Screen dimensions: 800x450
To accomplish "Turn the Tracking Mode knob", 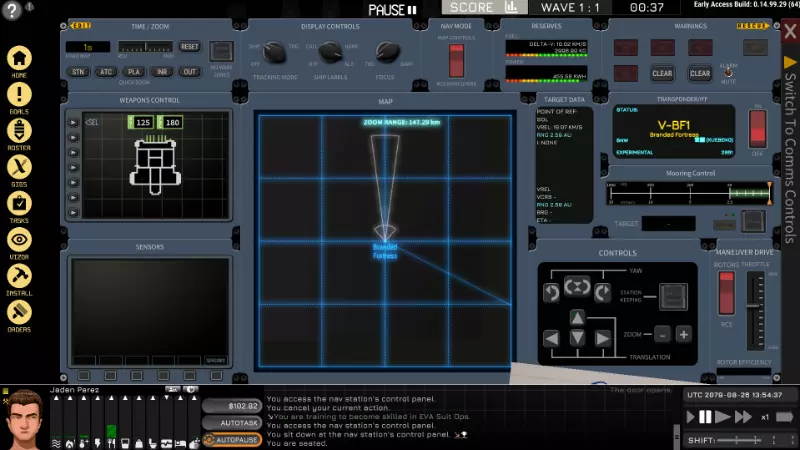I will [x=274, y=52].
